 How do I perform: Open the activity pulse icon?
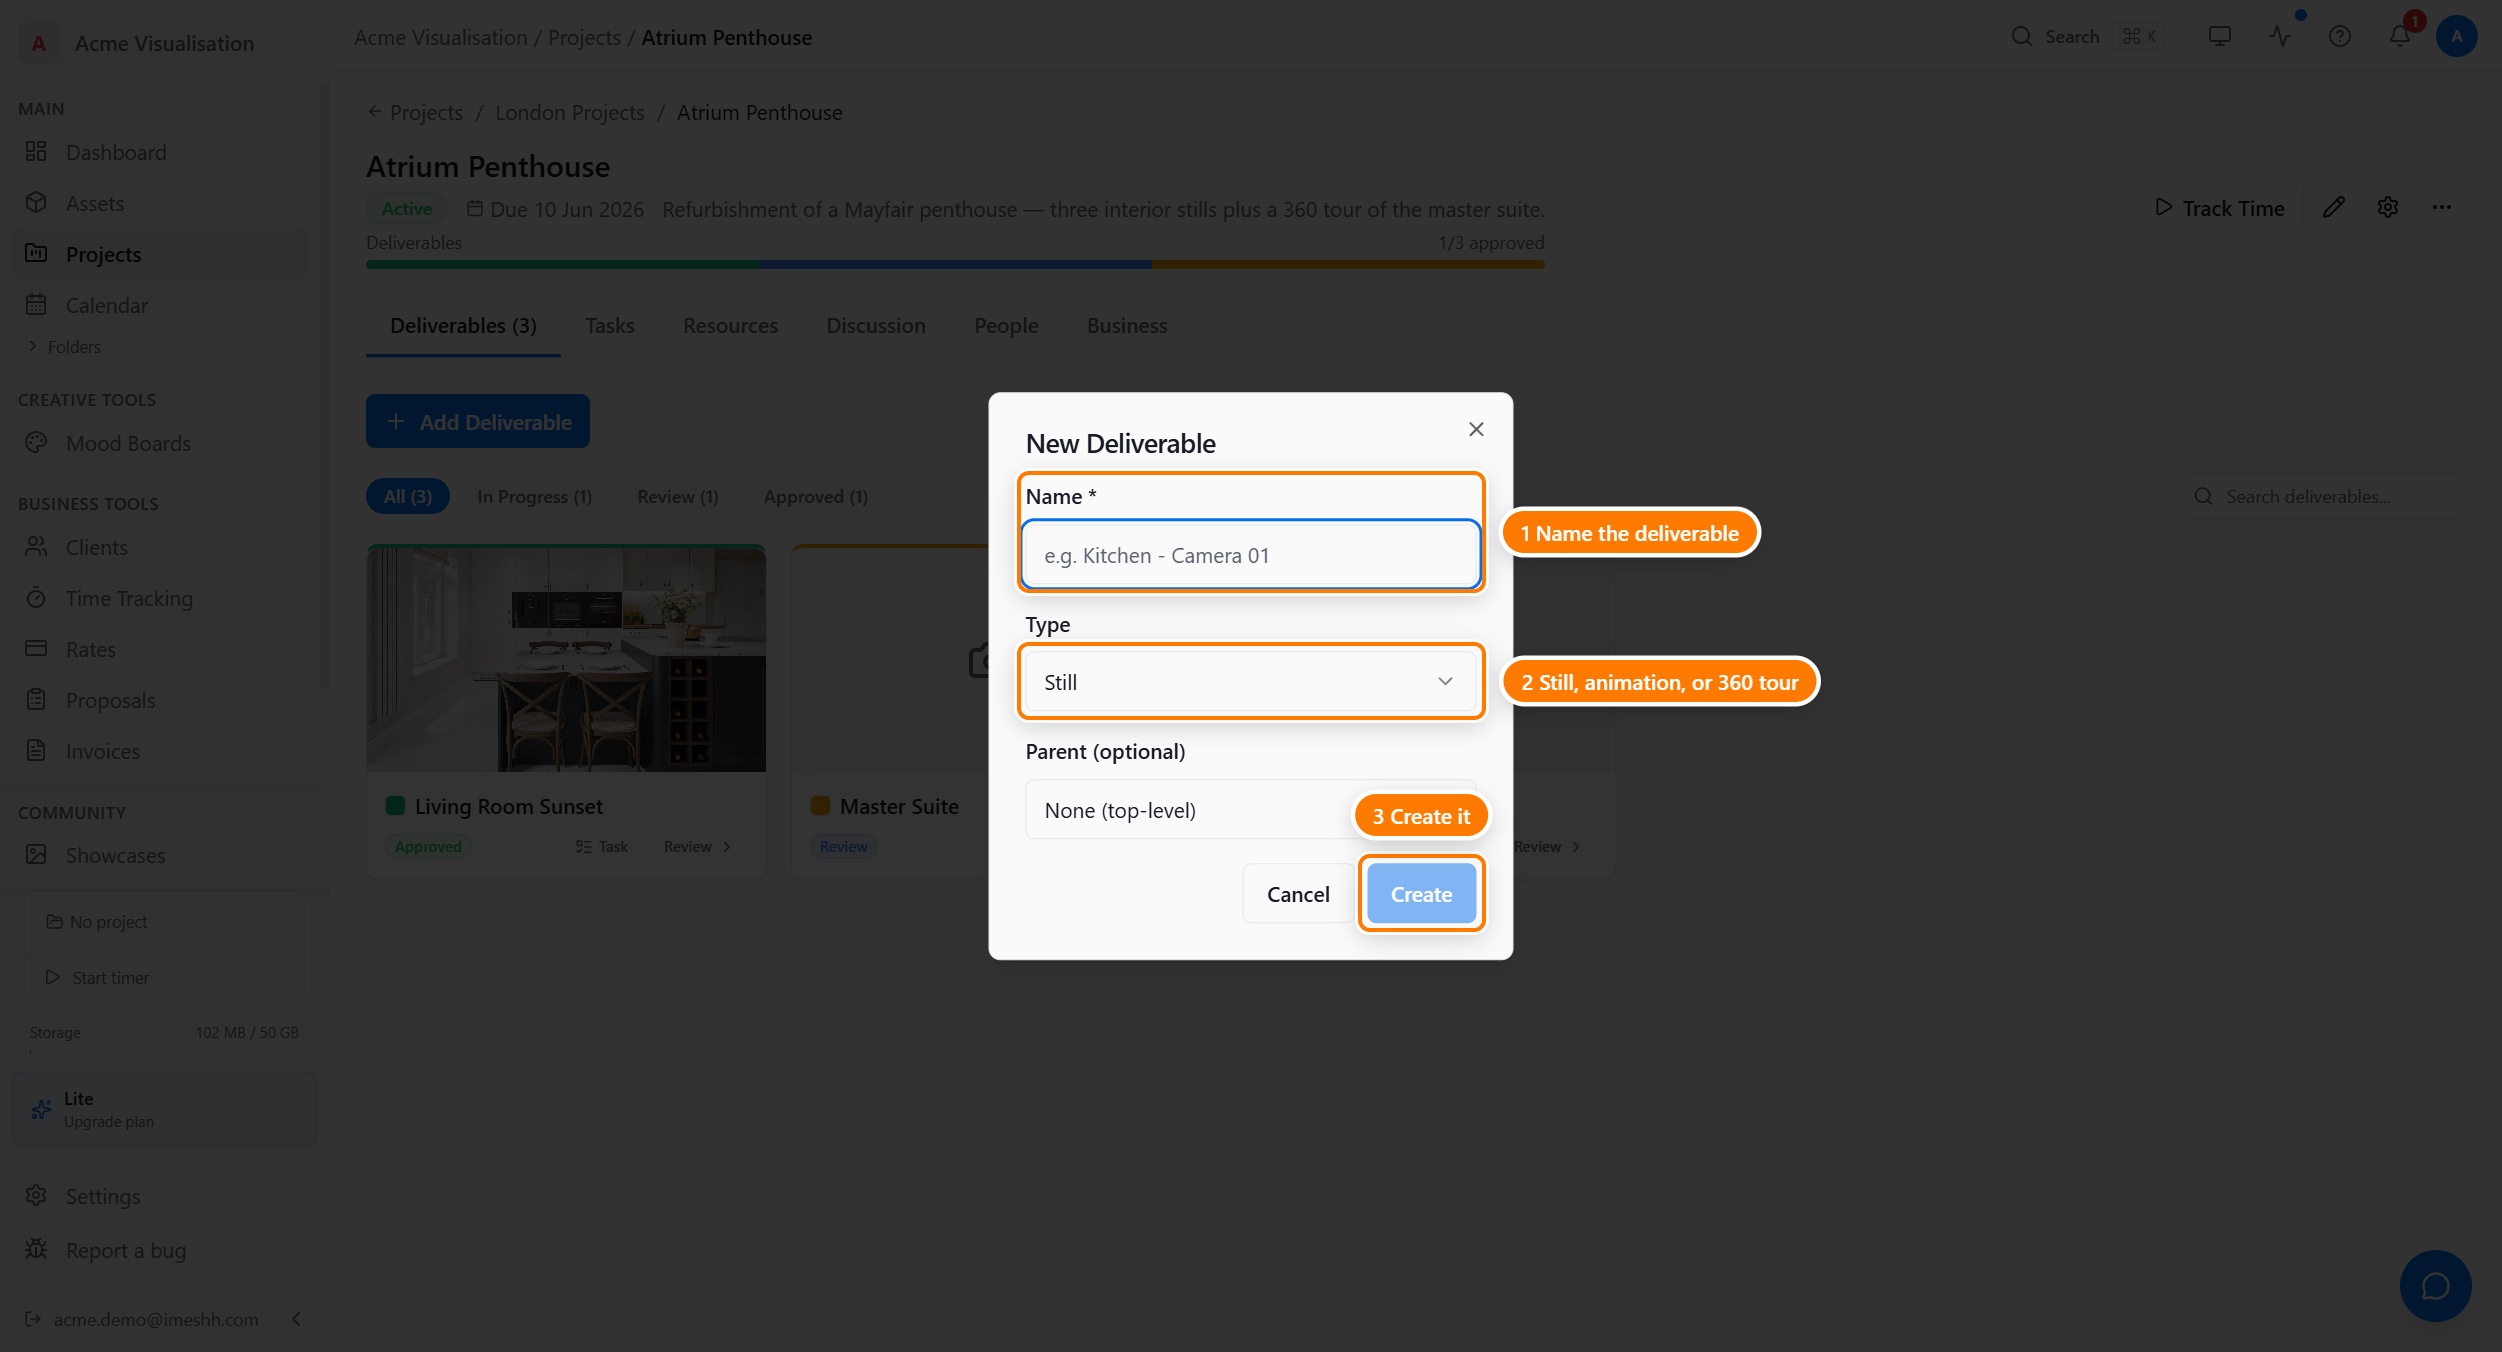point(2280,36)
